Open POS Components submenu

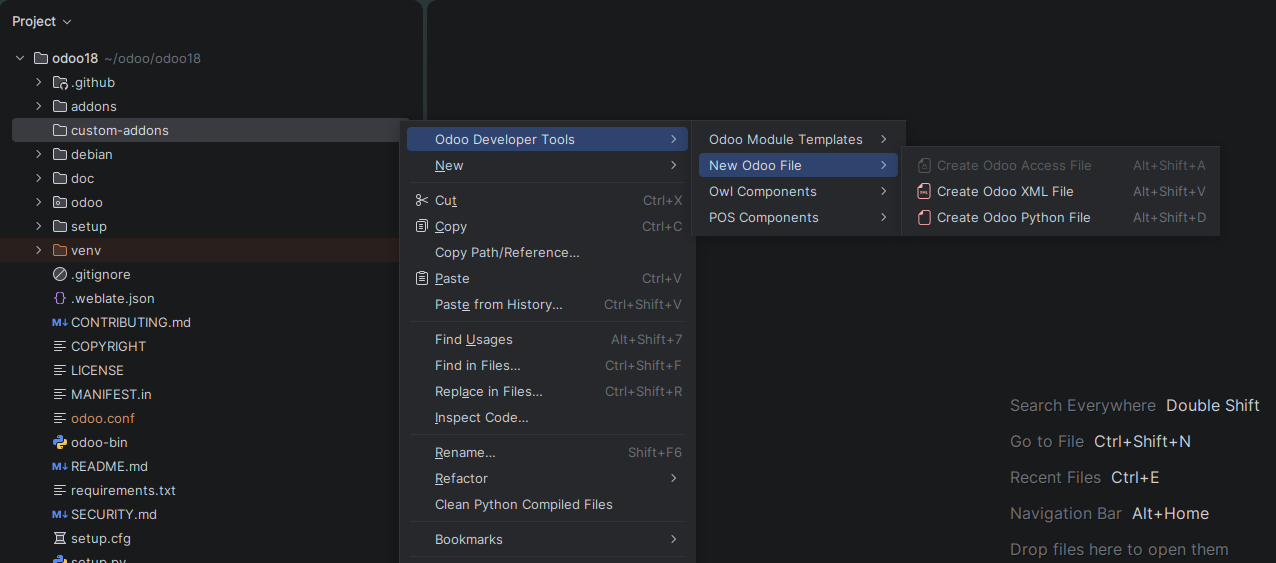tap(798, 217)
